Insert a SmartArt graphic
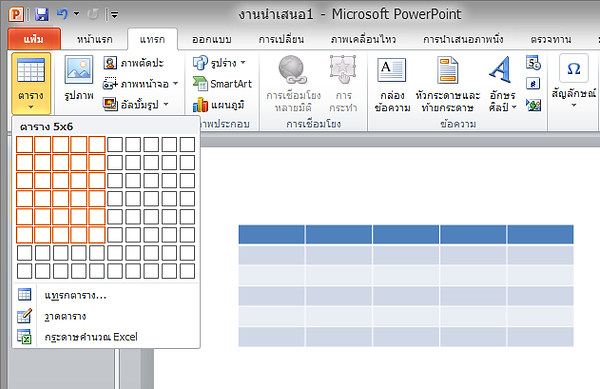The height and width of the screenshot is (389, 600). (x=222, y=84)
